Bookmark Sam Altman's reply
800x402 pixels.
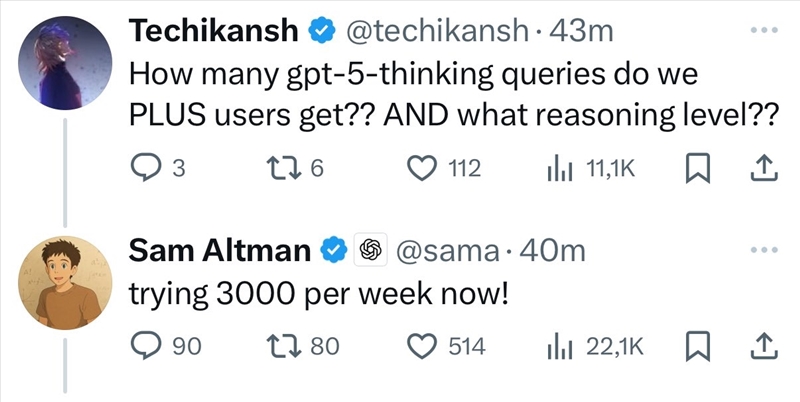(695, 346)
